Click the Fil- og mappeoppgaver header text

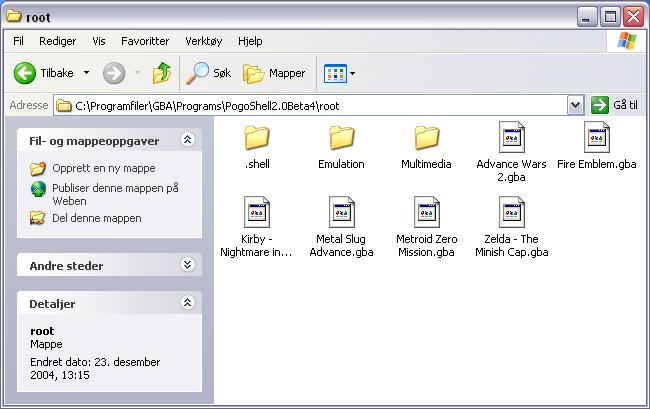(x=94, y=141)
